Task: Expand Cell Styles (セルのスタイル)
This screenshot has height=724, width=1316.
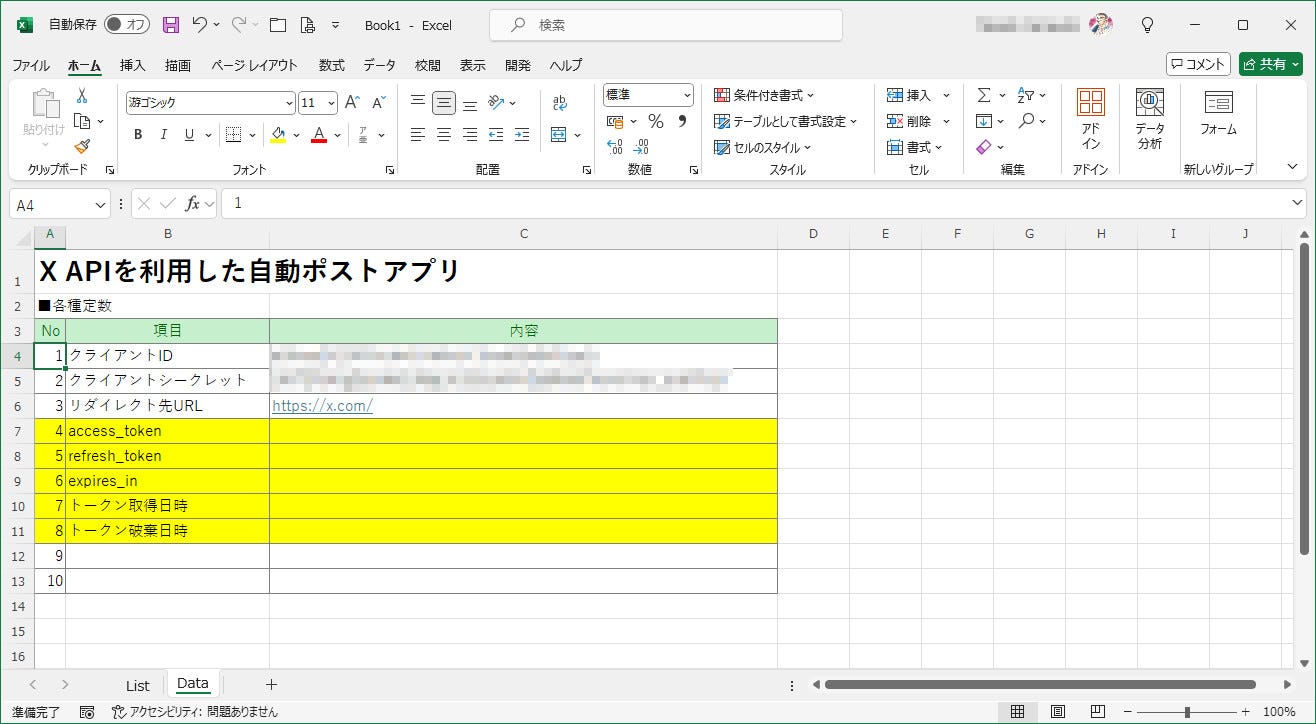Action: pos(763,147)
